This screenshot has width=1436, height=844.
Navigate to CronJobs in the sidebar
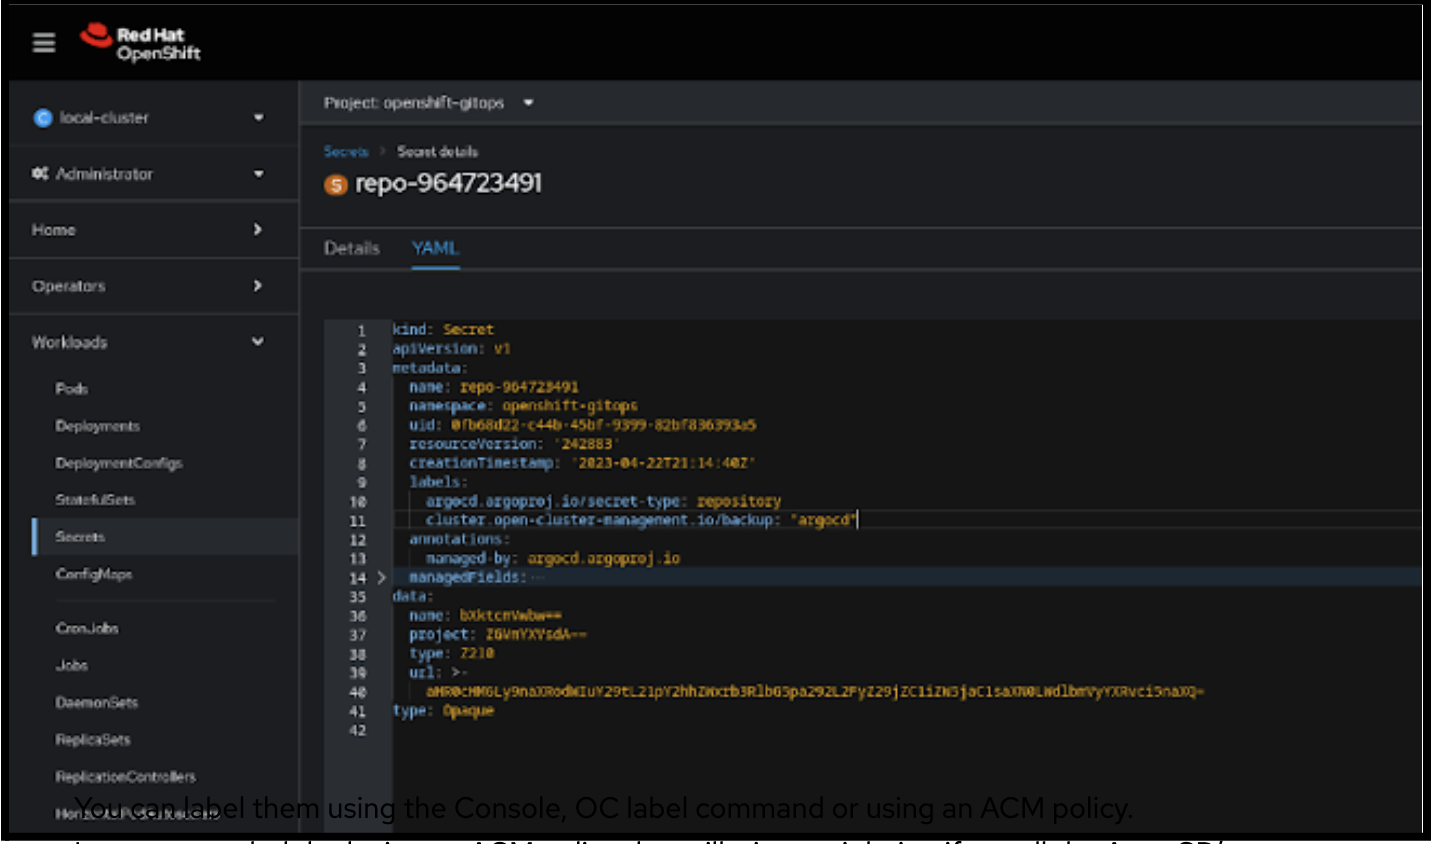87,628
